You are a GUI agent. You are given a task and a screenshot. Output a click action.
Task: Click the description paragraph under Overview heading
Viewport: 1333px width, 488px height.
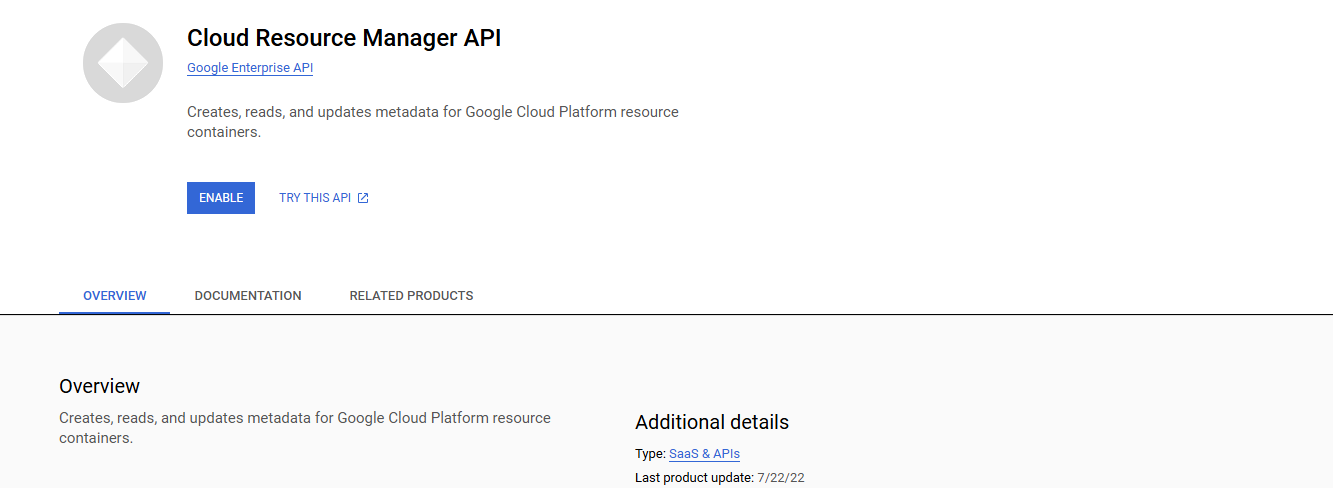[304, 418]
